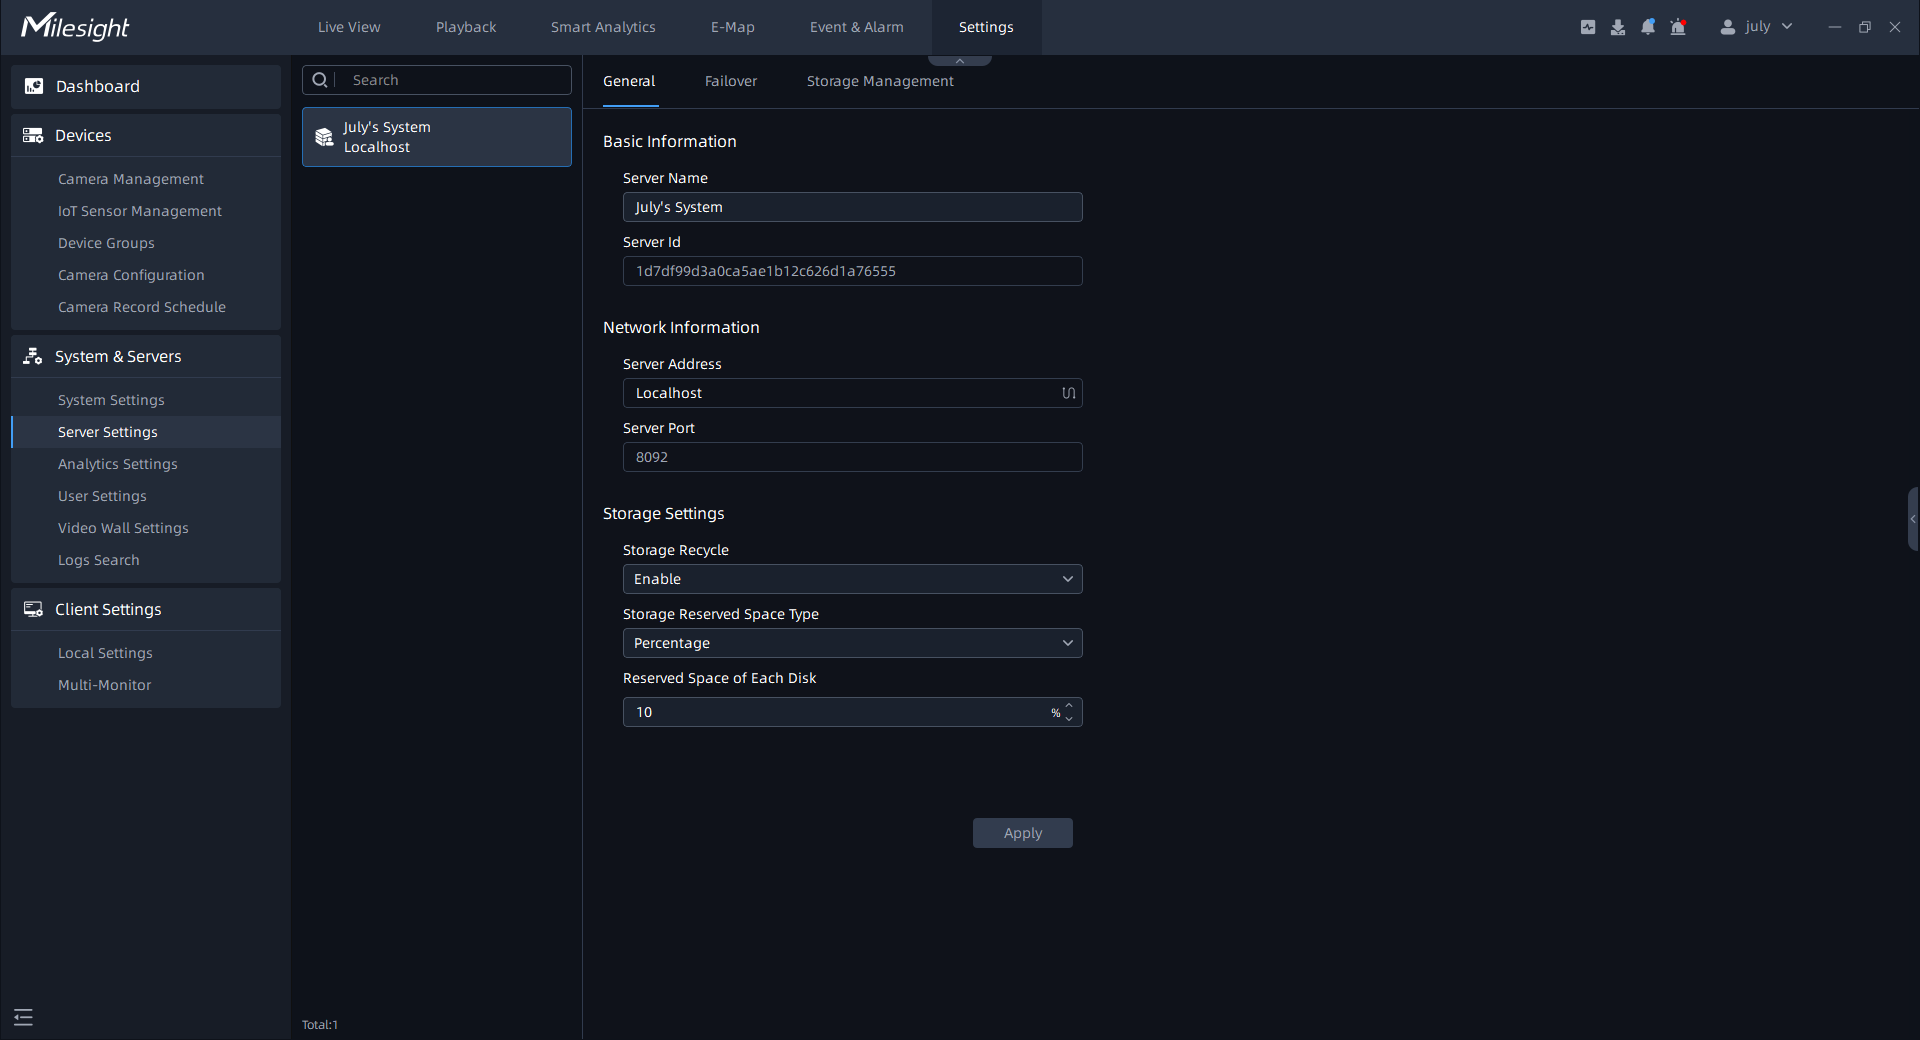The image size is (1920, 1040).
Task: Open the july user account menu
Action: click(1756, 27)
